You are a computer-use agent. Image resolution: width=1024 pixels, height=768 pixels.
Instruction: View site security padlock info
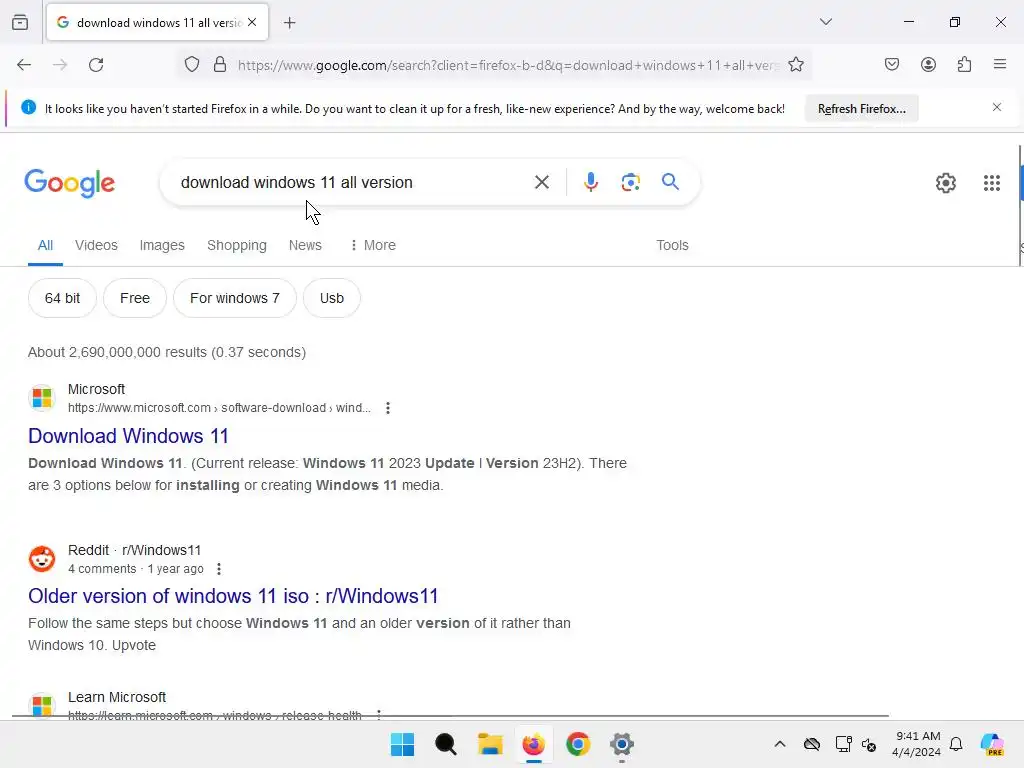220,65
